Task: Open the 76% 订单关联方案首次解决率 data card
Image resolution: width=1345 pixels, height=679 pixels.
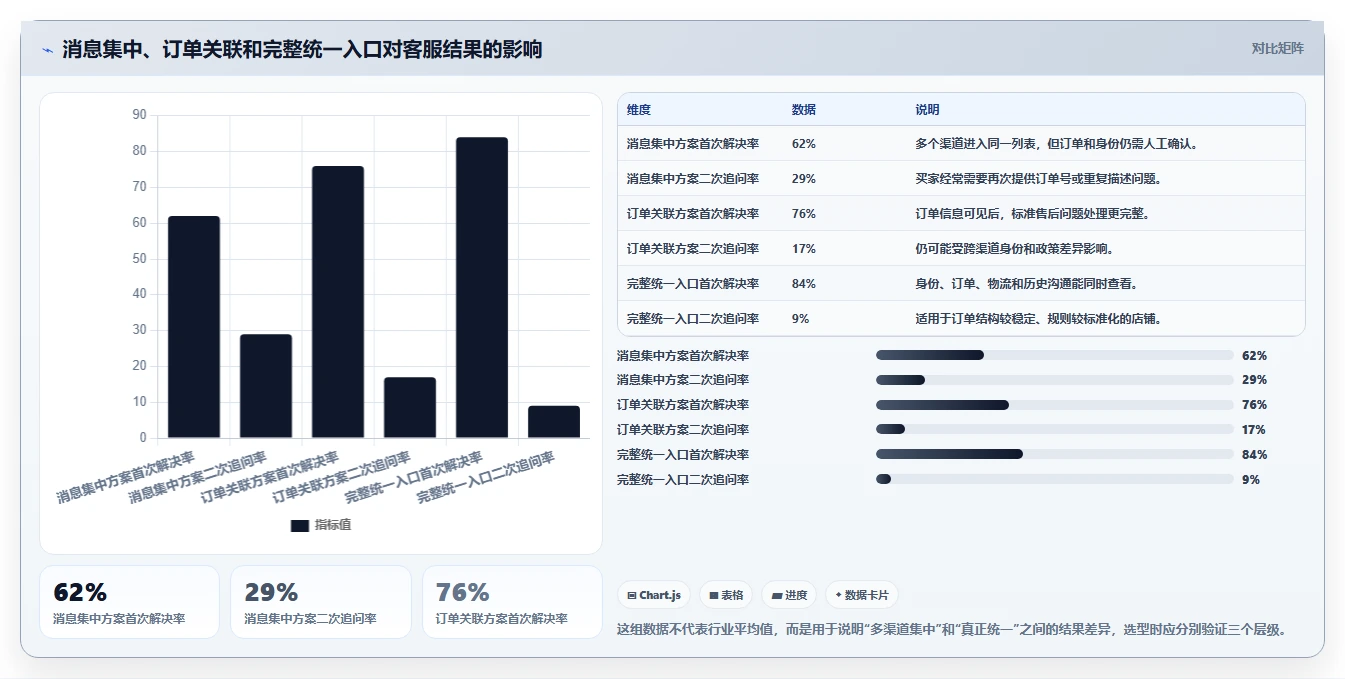Action: point(512,602)
